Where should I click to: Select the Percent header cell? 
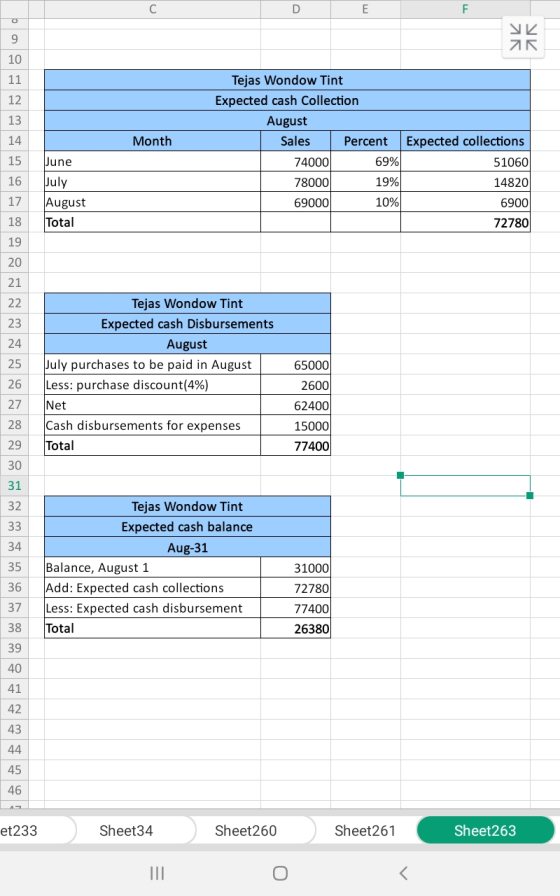[x=365, y=141]
